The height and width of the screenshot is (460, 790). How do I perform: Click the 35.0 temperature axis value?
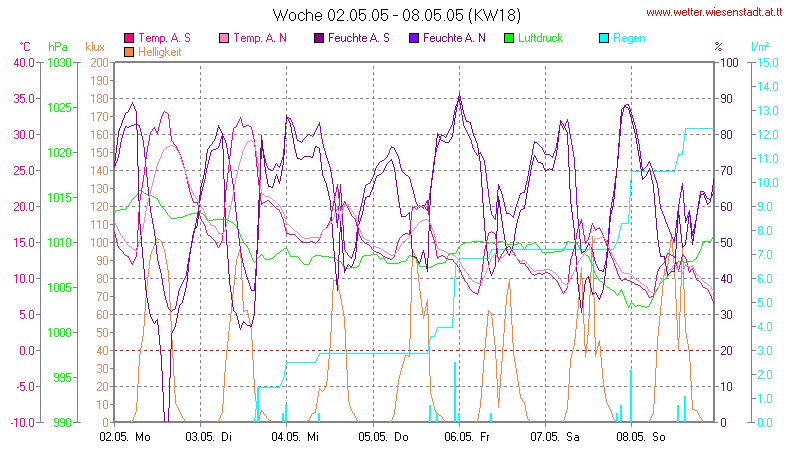[24, 99]
